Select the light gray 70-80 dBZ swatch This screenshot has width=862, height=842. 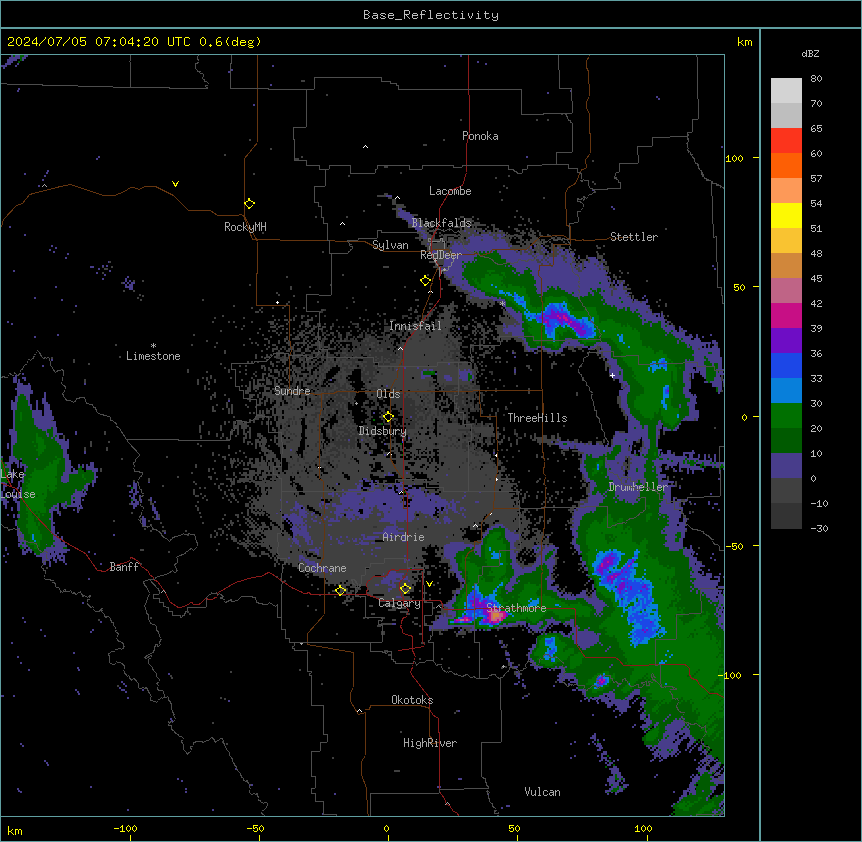click(786, 91)
